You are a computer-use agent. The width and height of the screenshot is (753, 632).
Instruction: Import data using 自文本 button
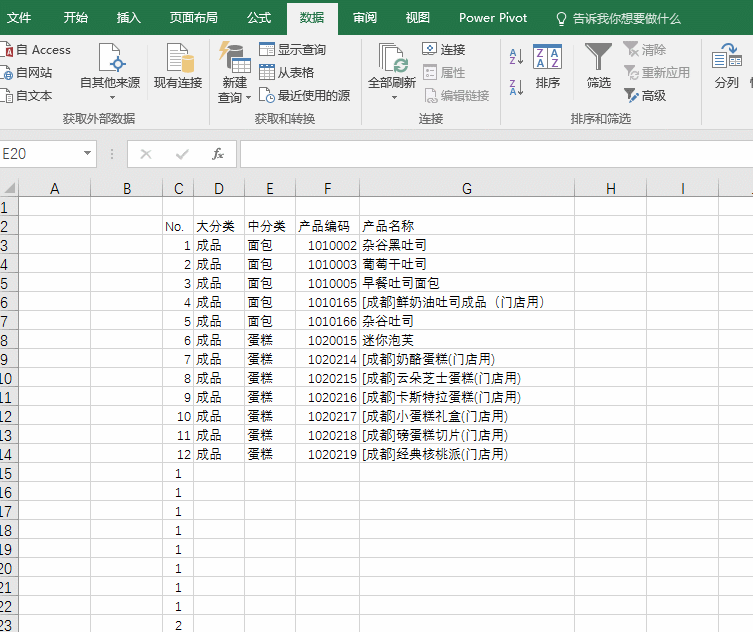[x=32, y=96]
